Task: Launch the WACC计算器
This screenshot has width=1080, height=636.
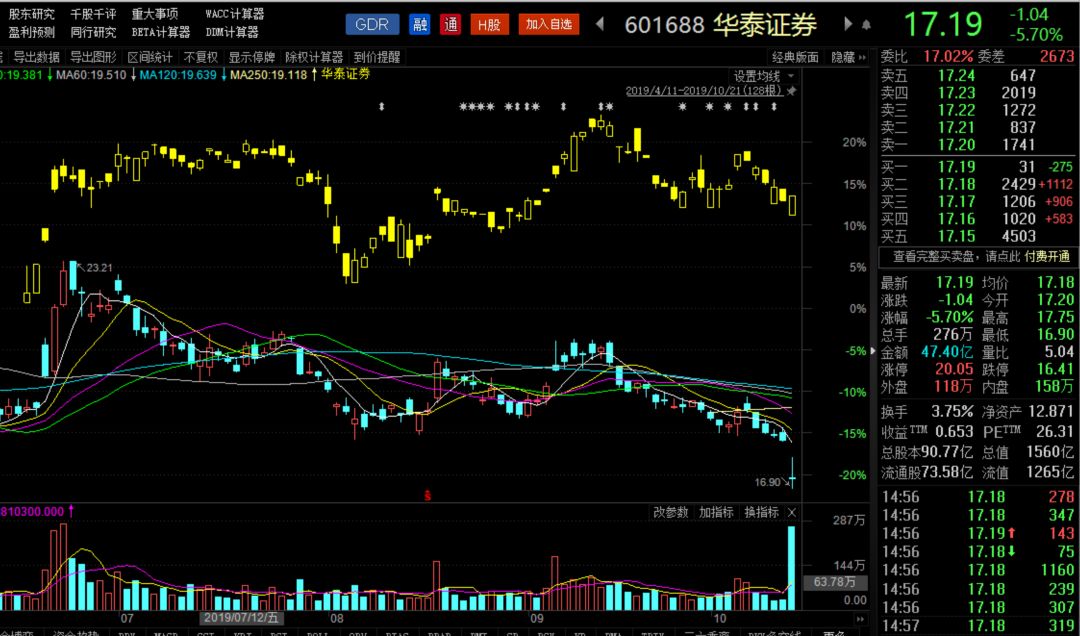Action: pos(235,14)
